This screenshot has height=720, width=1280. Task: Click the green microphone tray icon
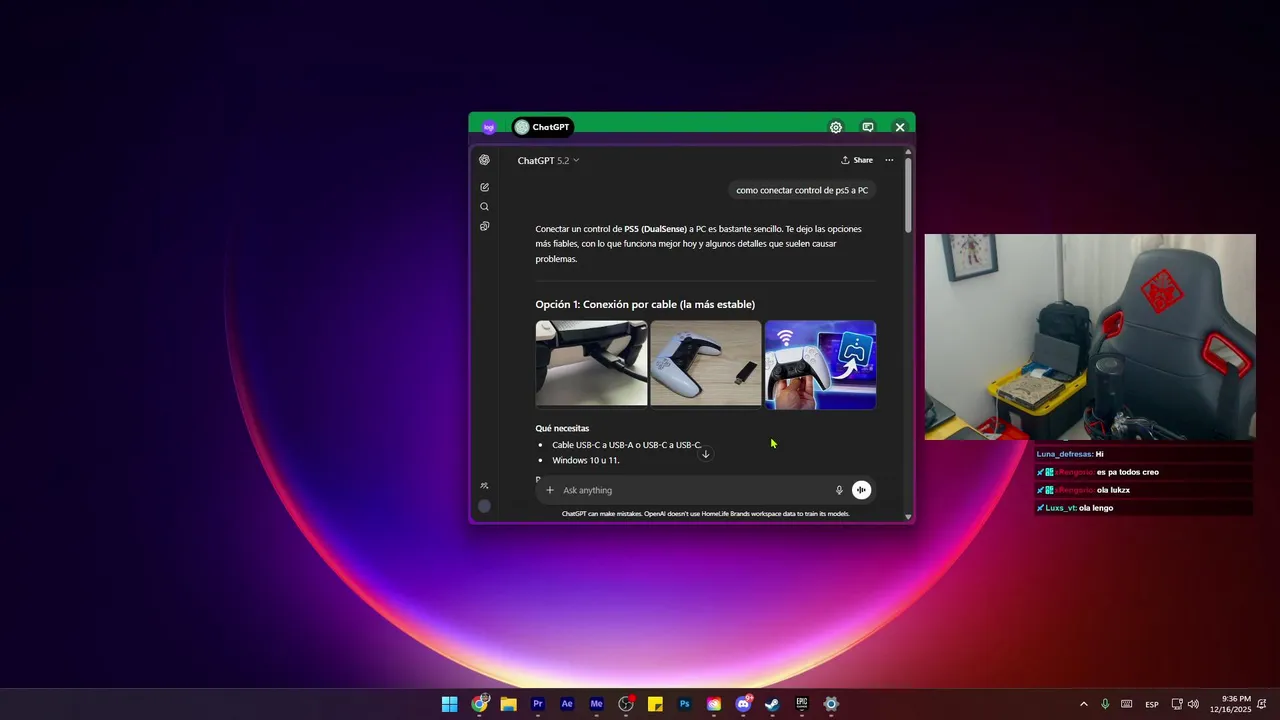(1105, 704)
